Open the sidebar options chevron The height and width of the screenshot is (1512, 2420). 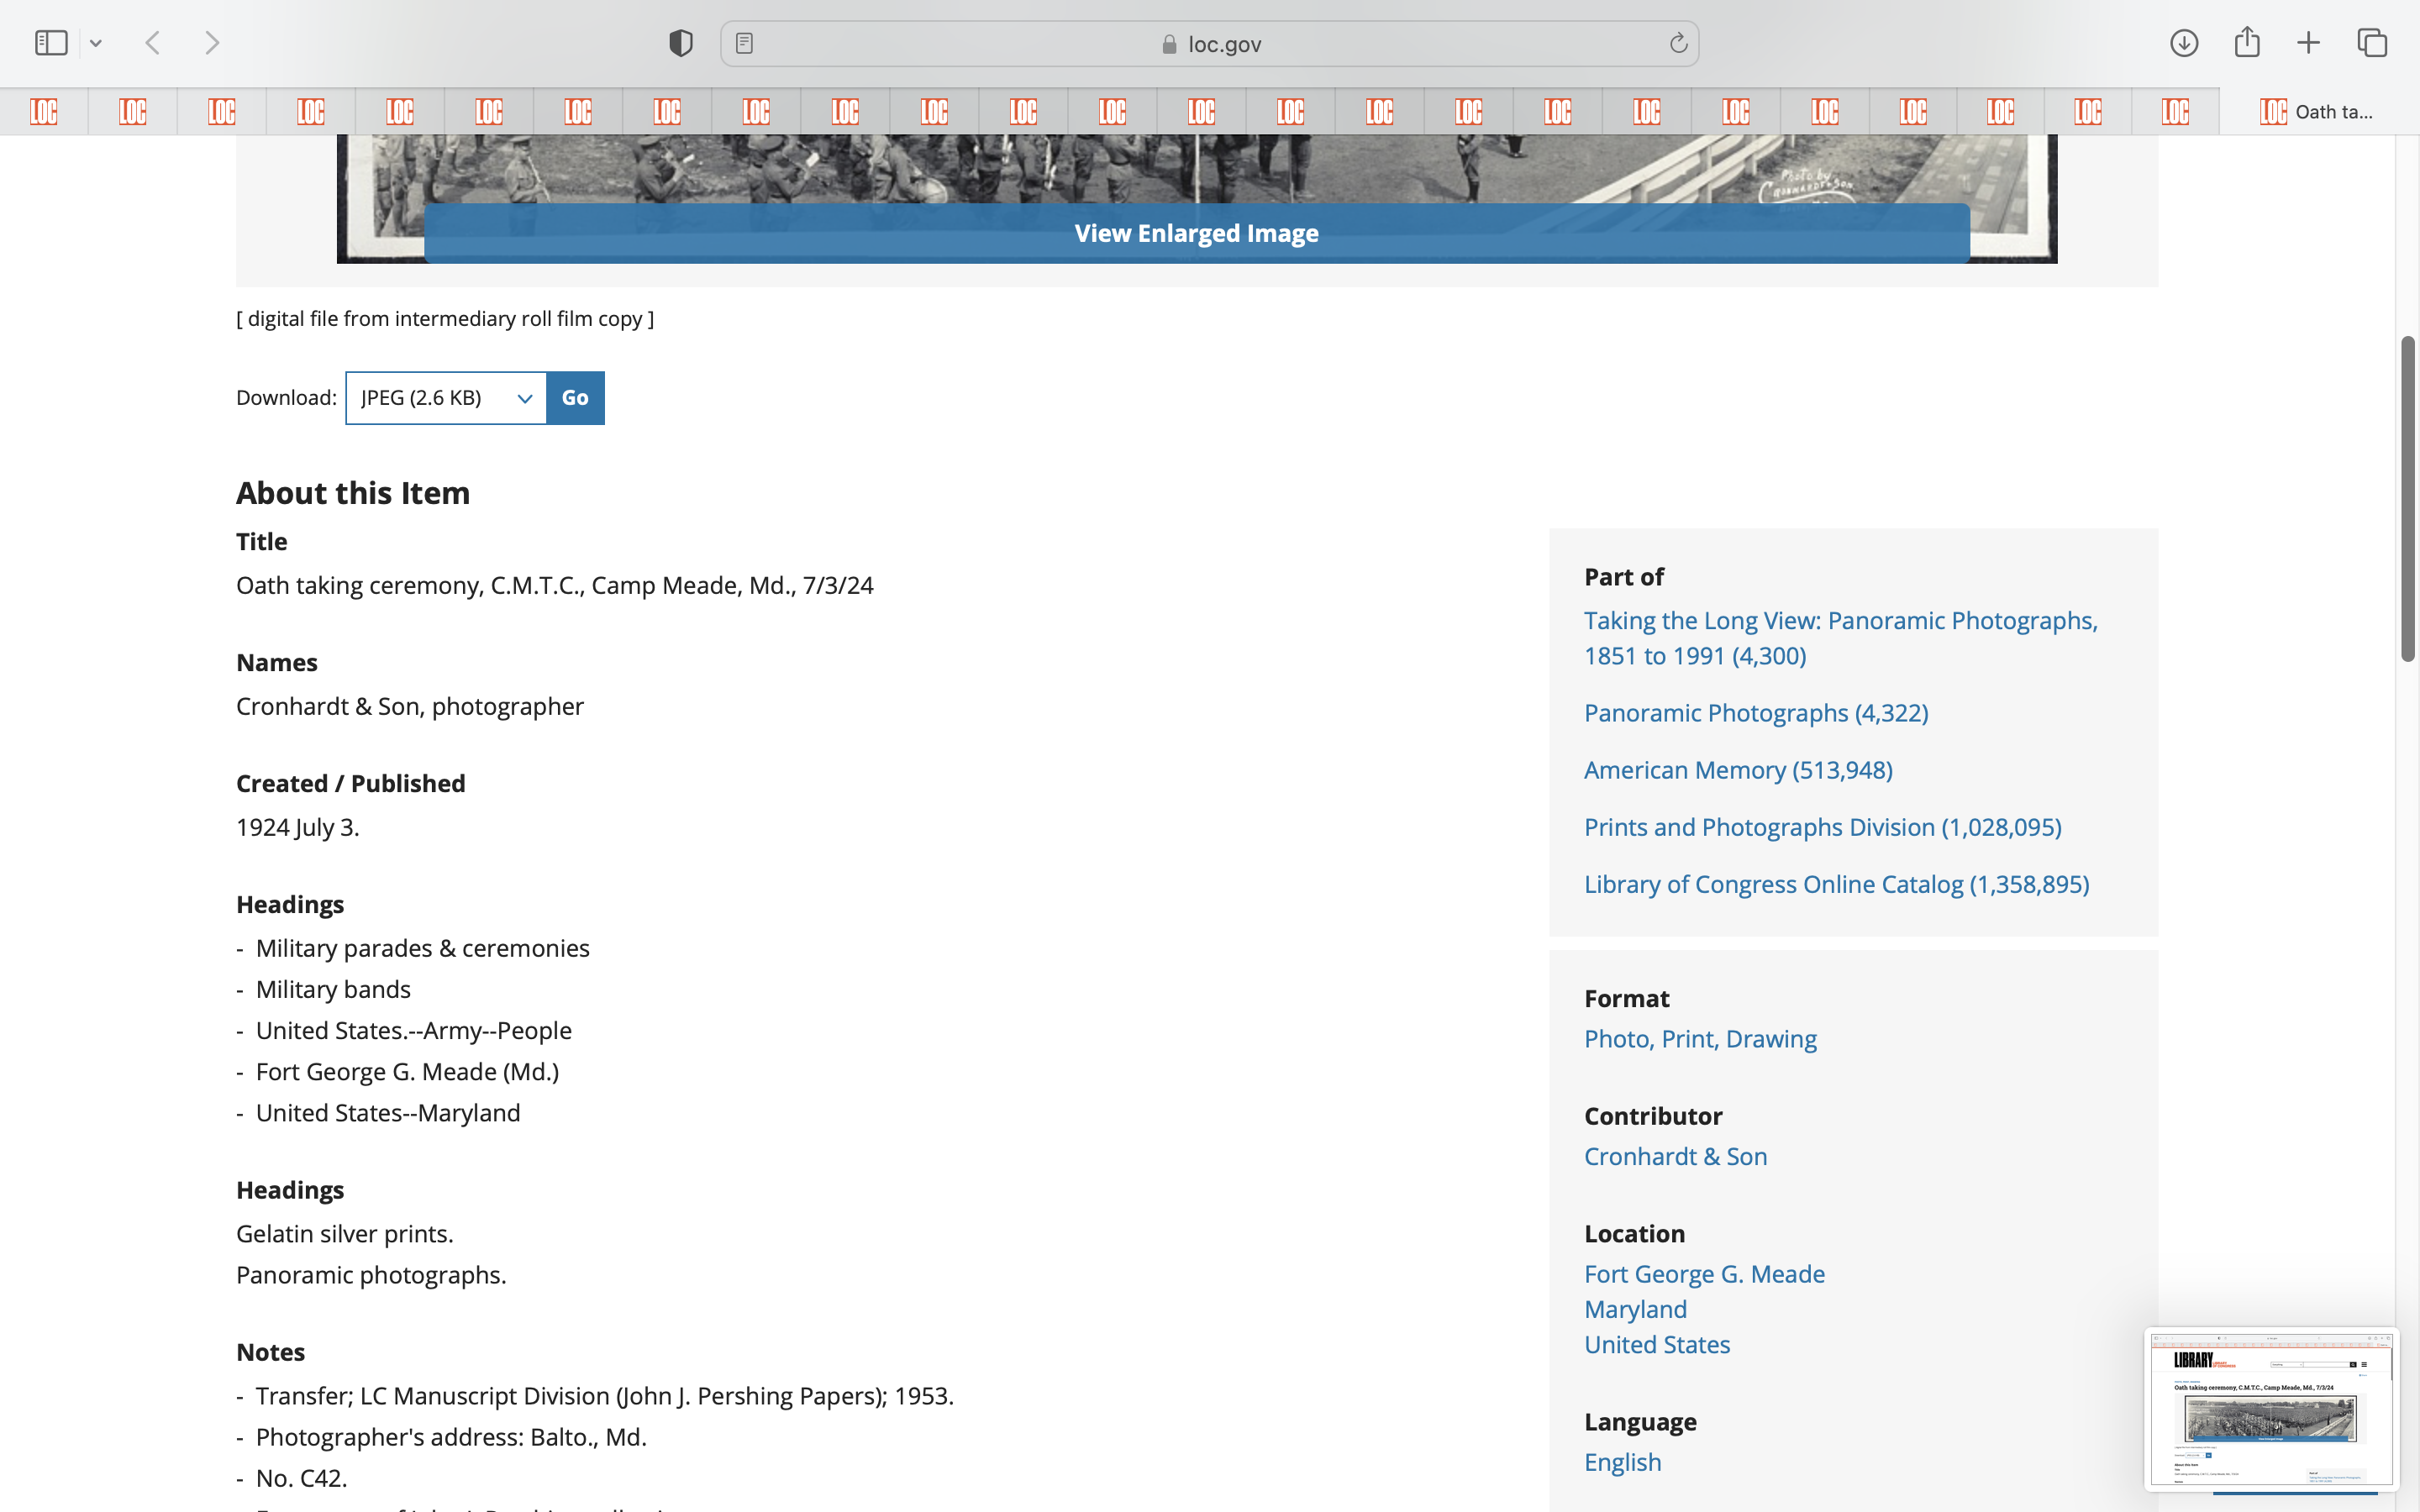(96, 43)
